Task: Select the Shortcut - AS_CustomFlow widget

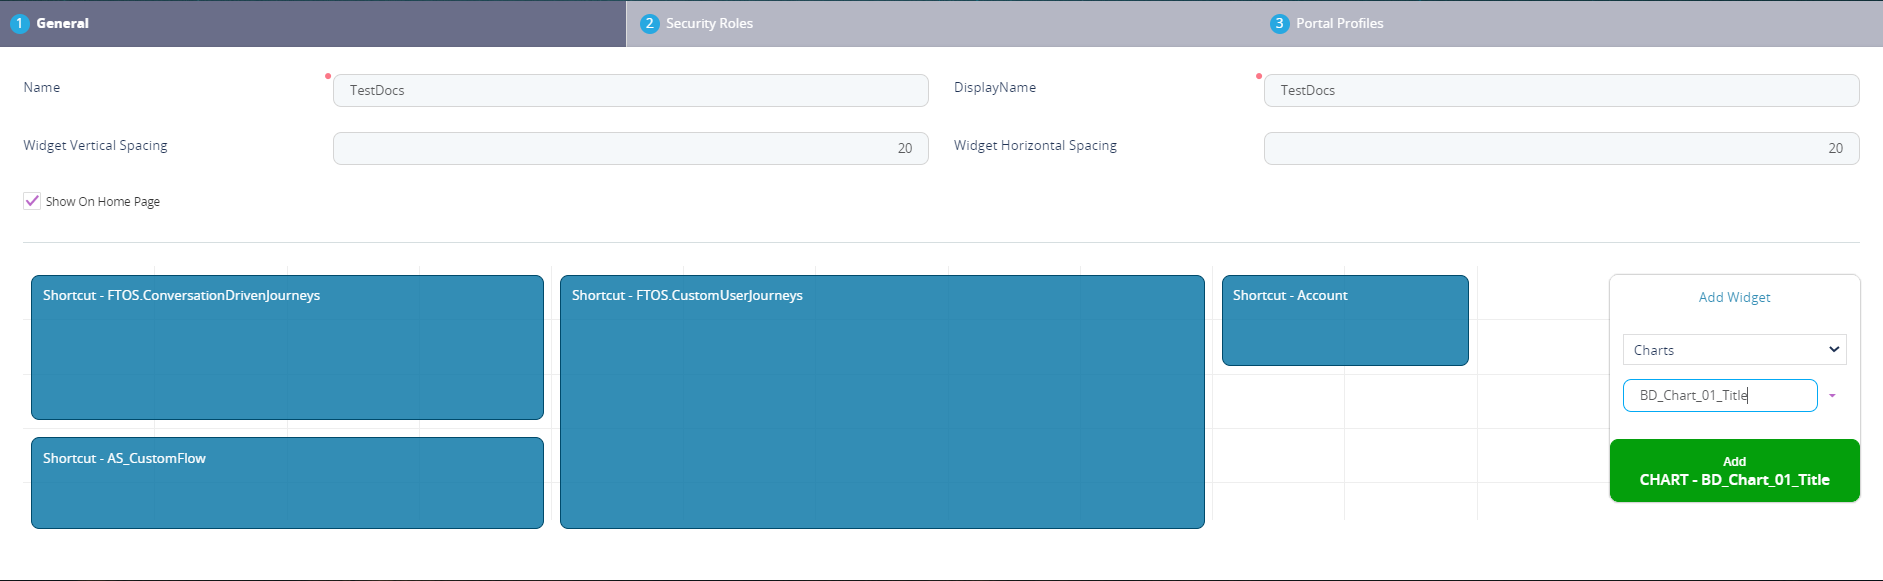Action: click(287, 483)
